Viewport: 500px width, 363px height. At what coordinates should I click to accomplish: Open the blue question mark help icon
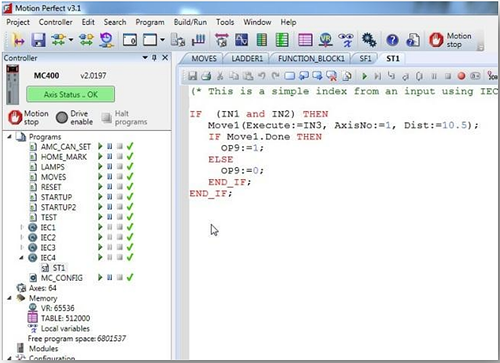coord(392,40)
